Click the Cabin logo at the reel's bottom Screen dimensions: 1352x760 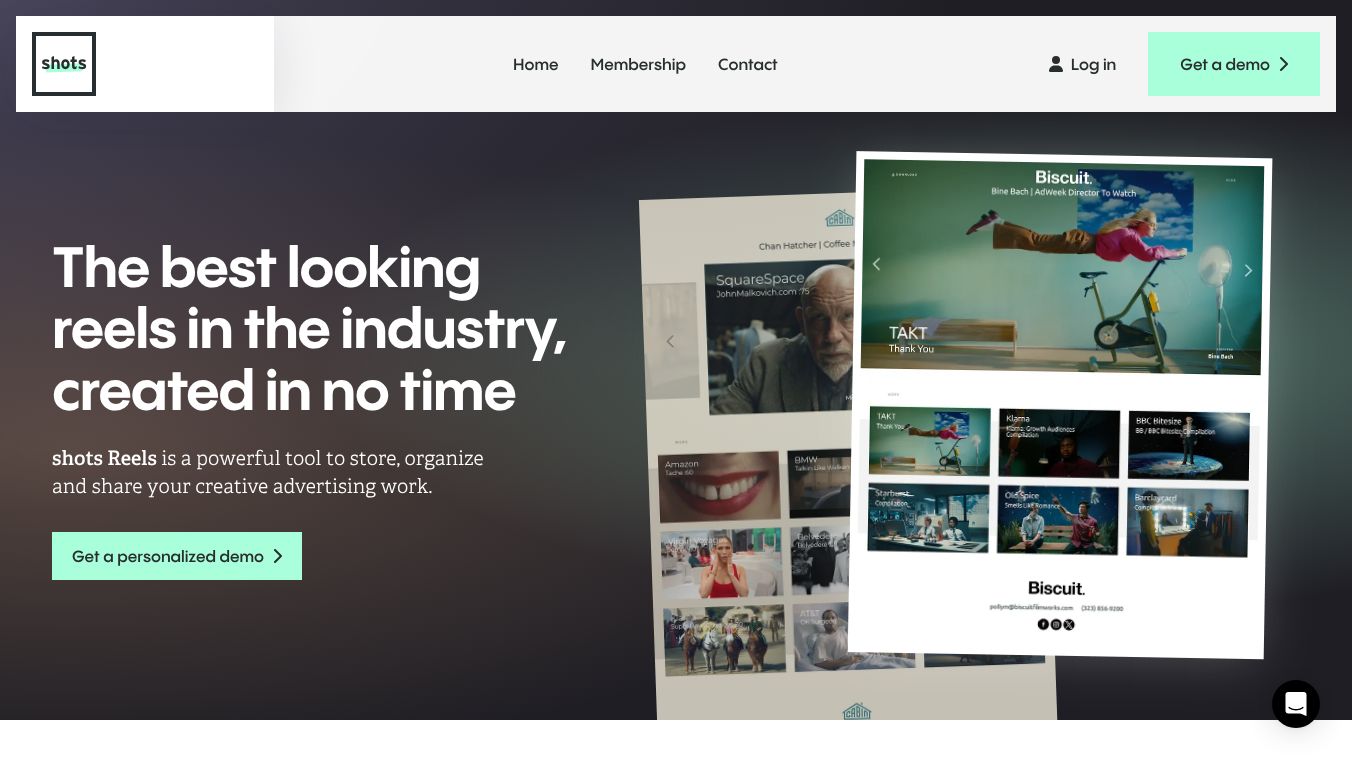click(x=857, y=711)
